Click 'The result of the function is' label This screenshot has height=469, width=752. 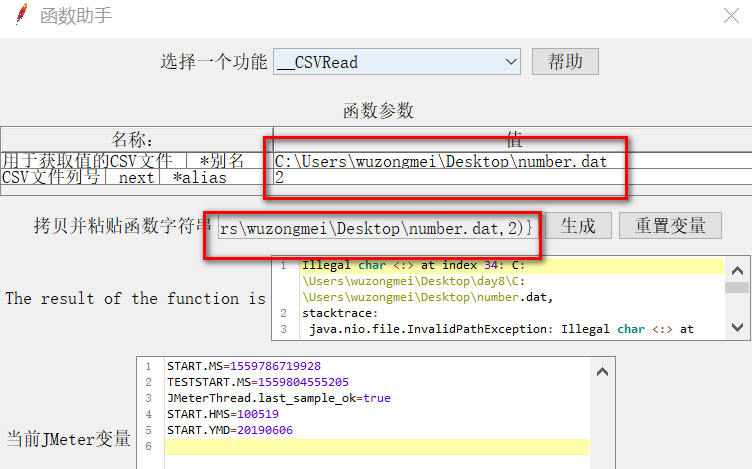[135, 298]
